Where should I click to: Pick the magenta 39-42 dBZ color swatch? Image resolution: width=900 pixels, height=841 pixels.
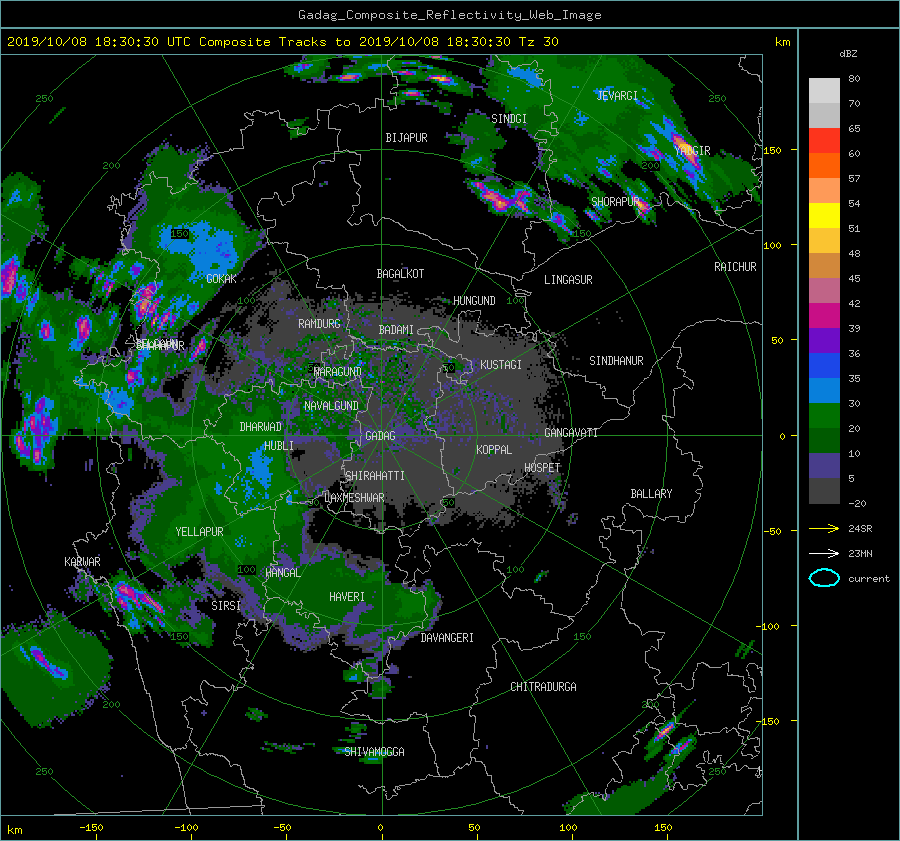[x=824, y=315]
